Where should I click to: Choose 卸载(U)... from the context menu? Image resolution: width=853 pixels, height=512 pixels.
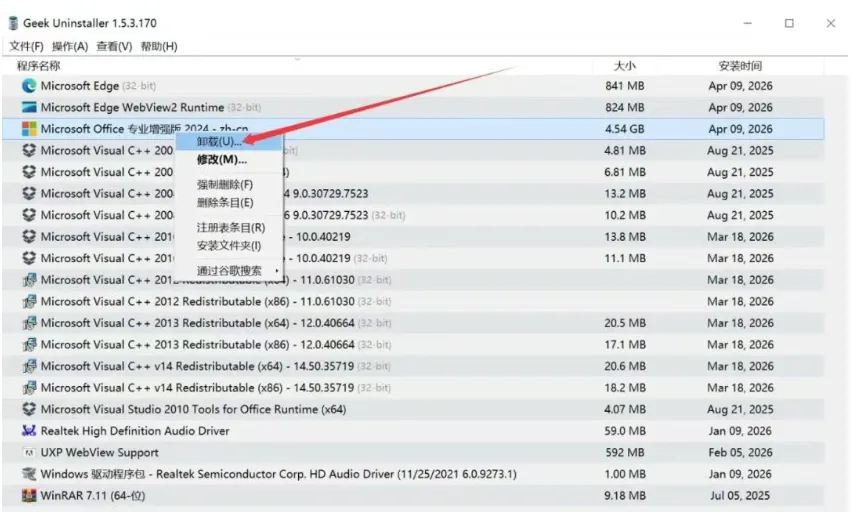click(228, 141)
